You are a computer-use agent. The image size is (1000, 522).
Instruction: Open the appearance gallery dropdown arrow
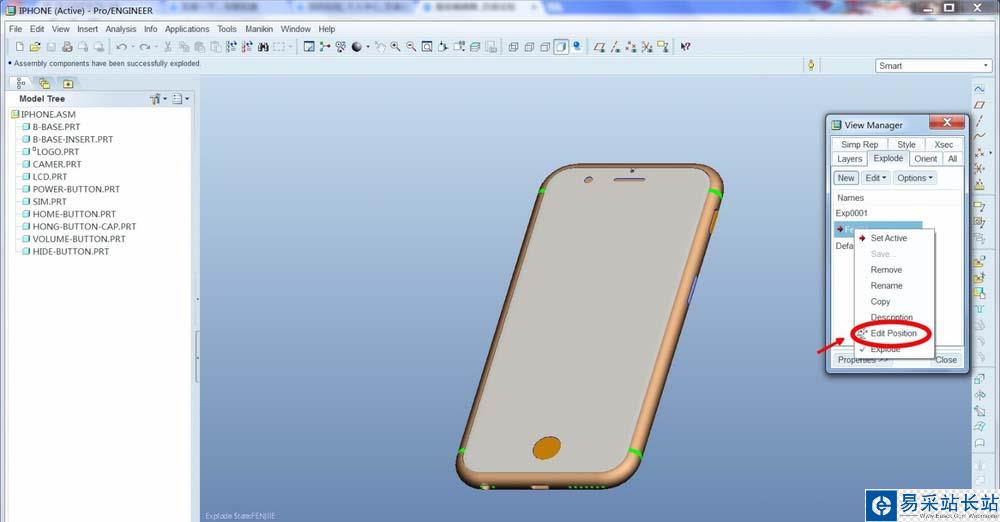[x=368, y=47]
